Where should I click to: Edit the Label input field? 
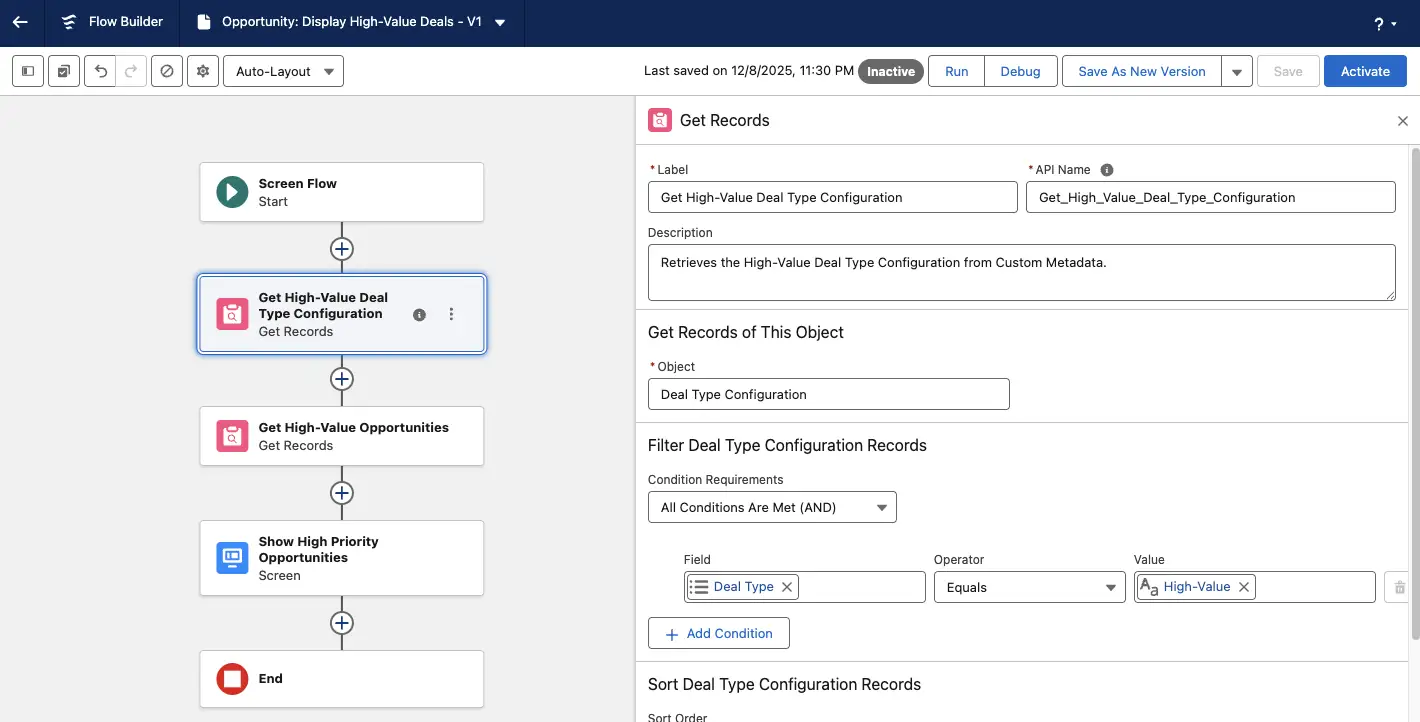(x=833, y=197)
